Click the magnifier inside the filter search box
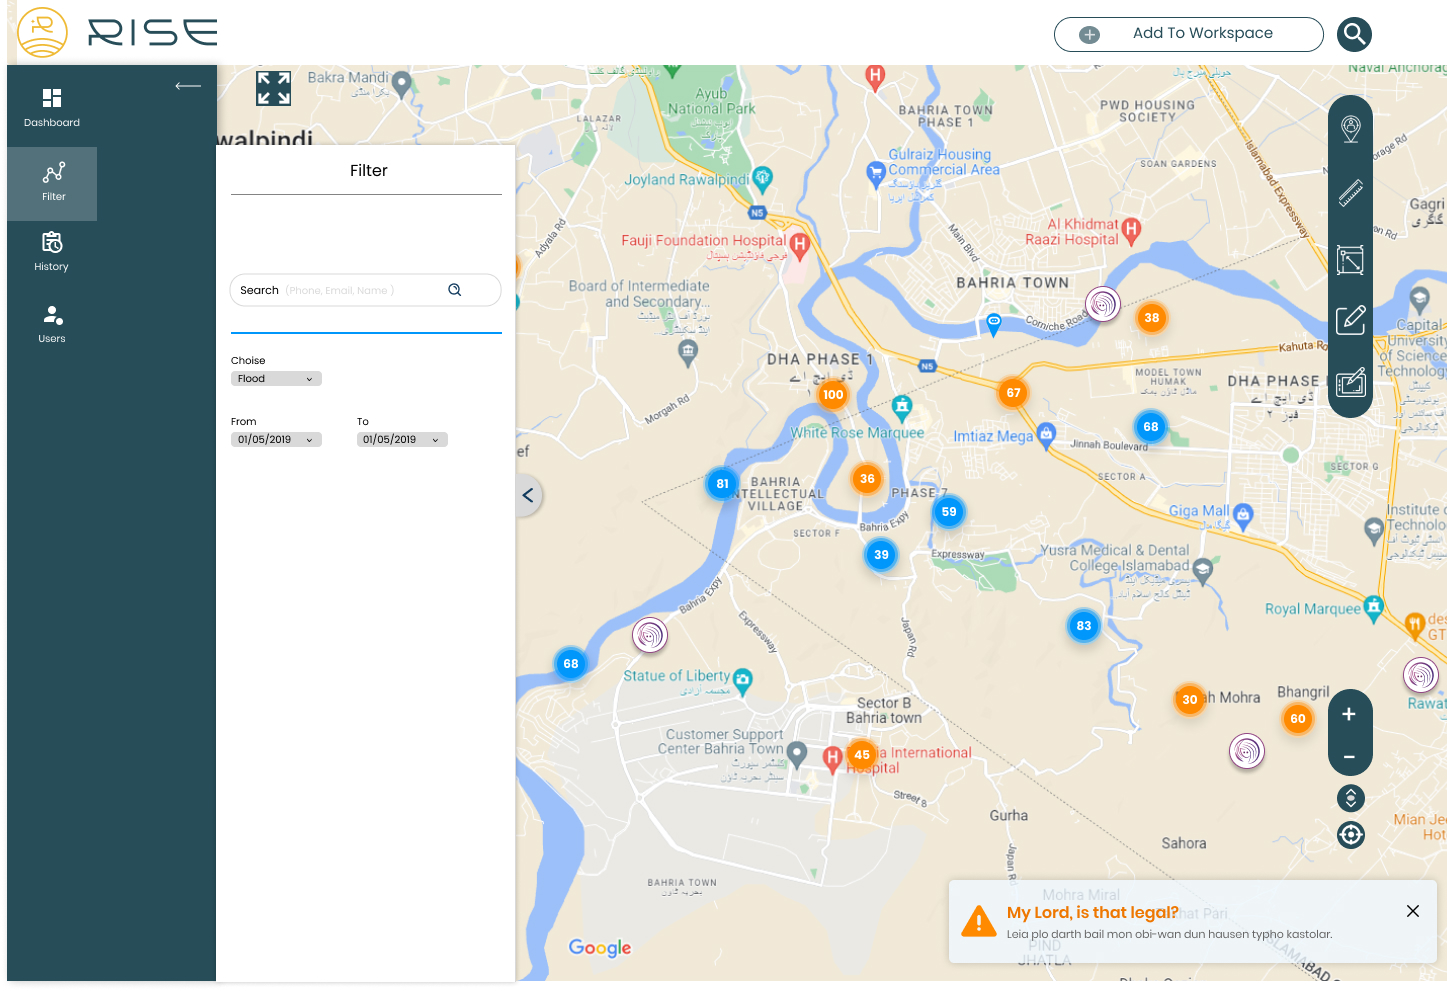The width and height of the screenshot is (1447, 991). (x=455, y=290)
